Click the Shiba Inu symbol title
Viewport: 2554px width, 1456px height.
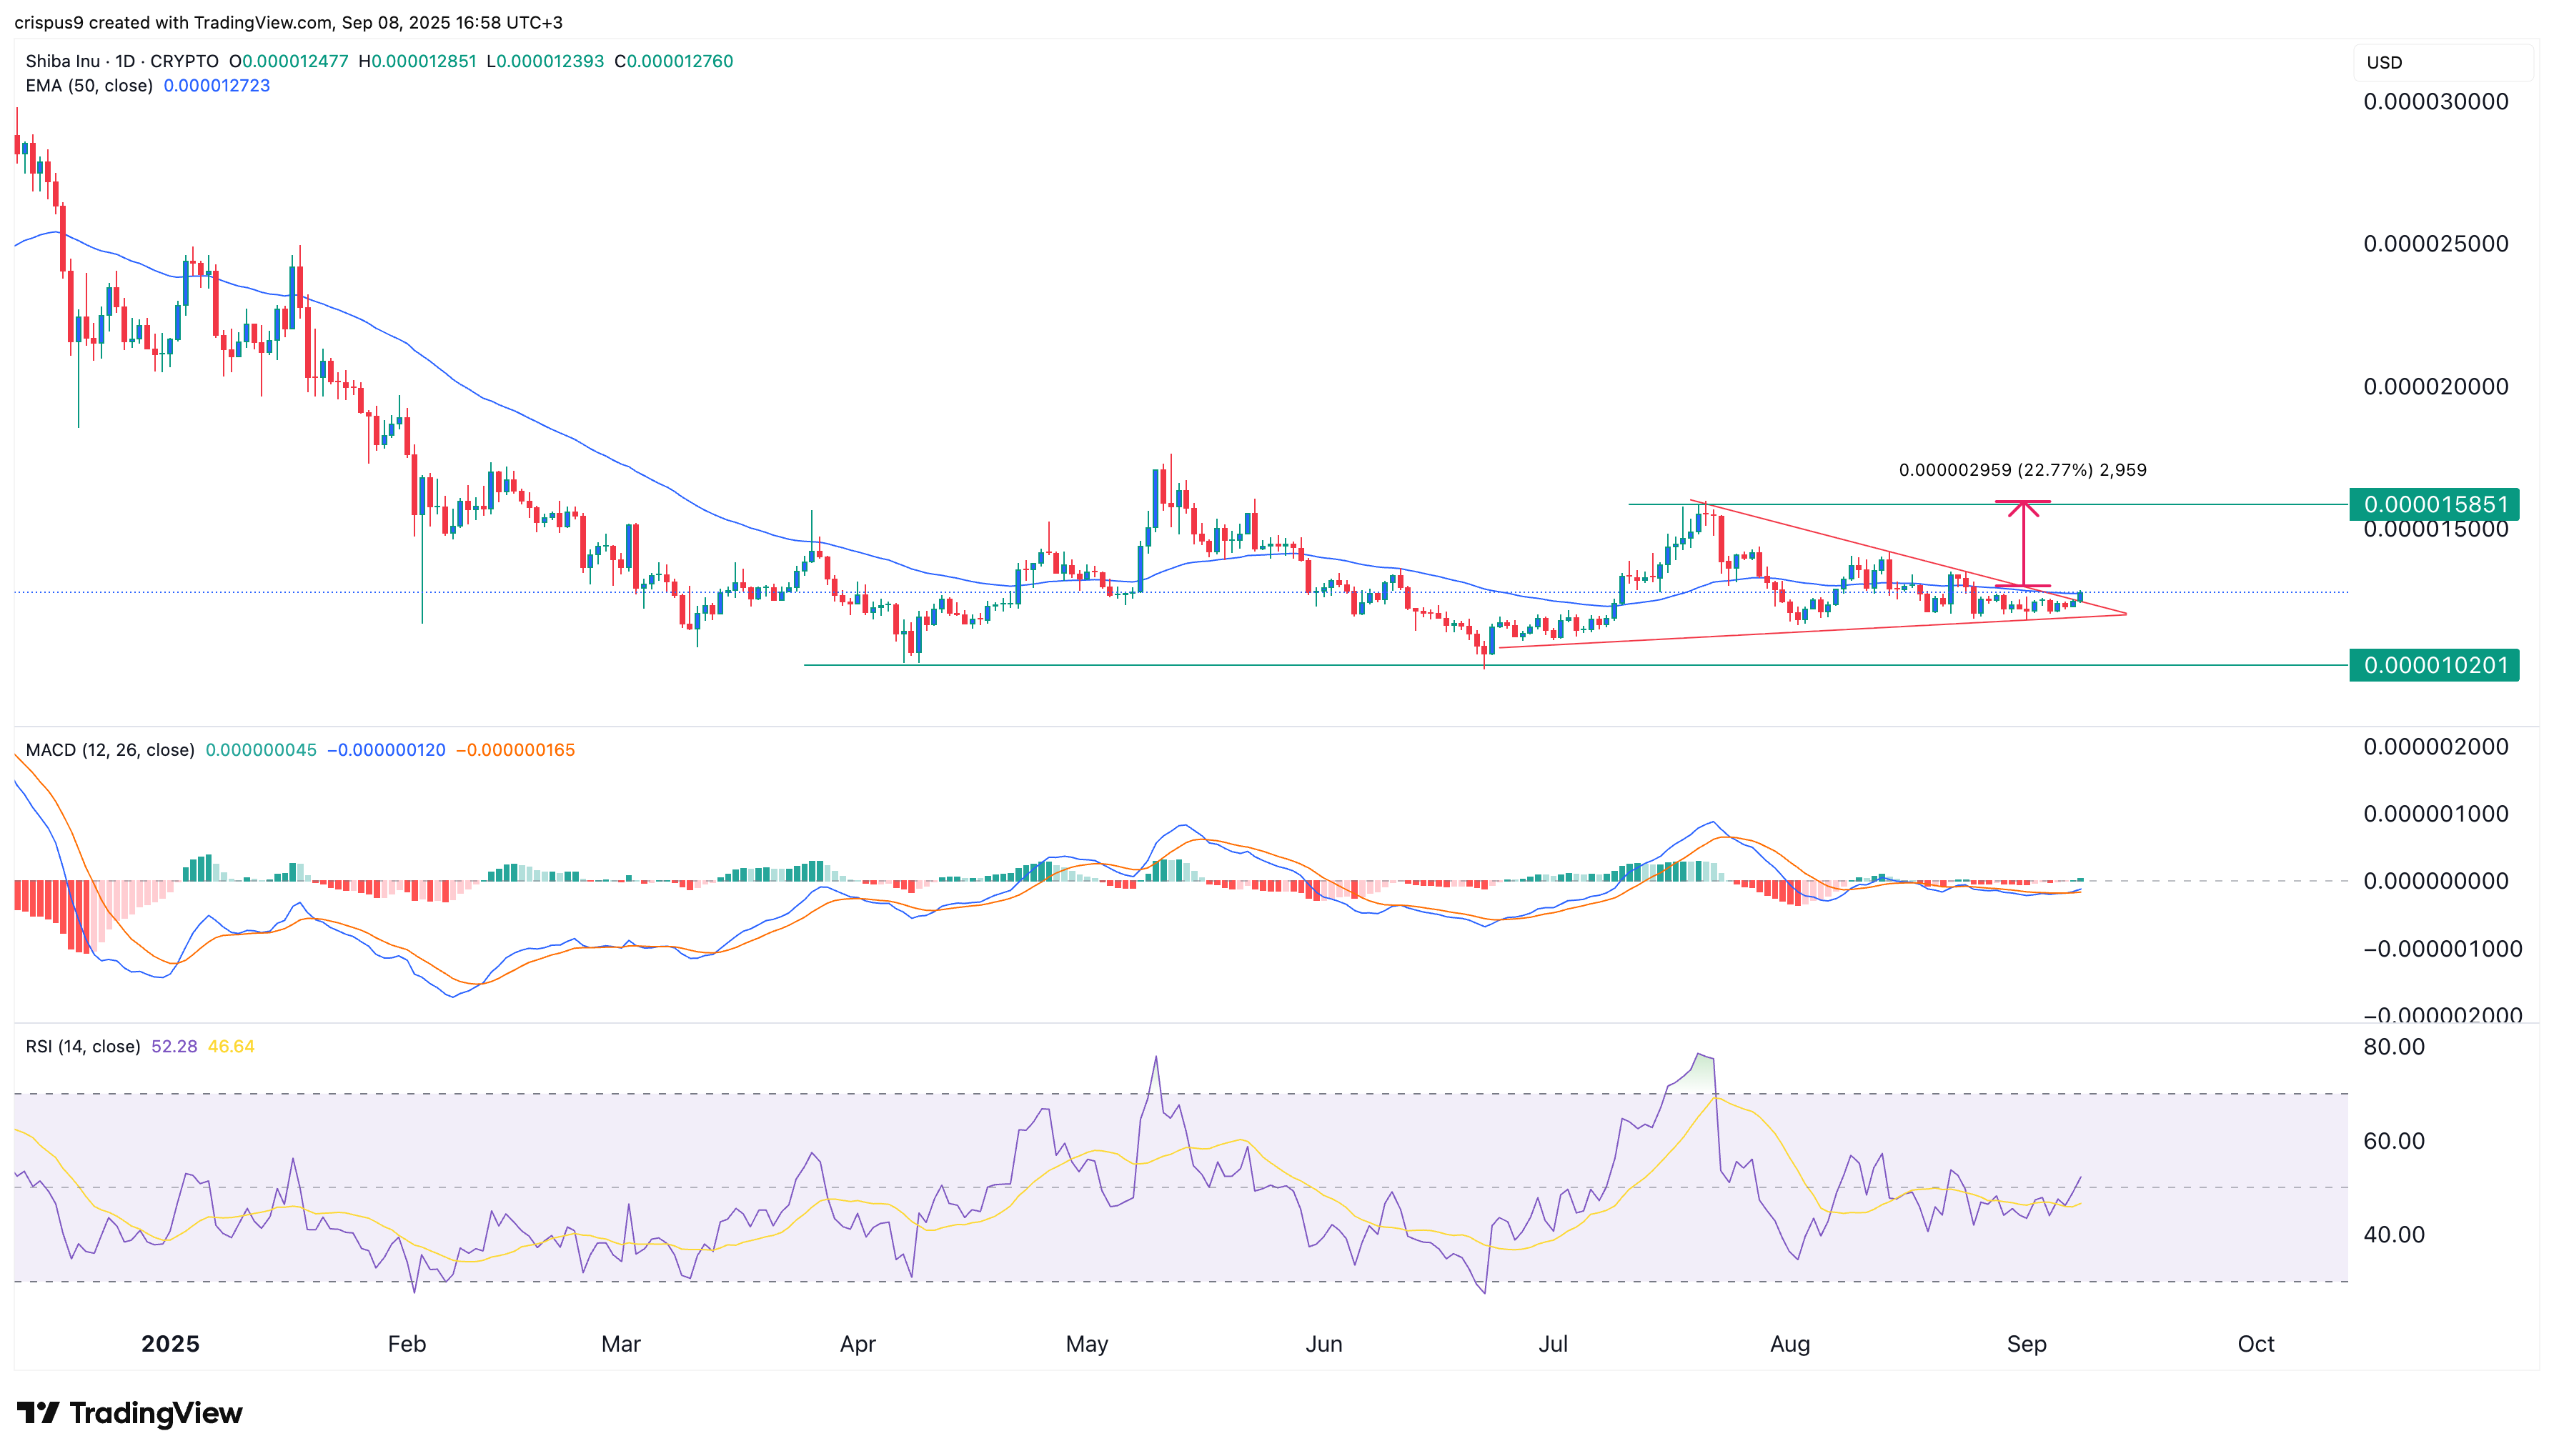[x=62, y=61]
